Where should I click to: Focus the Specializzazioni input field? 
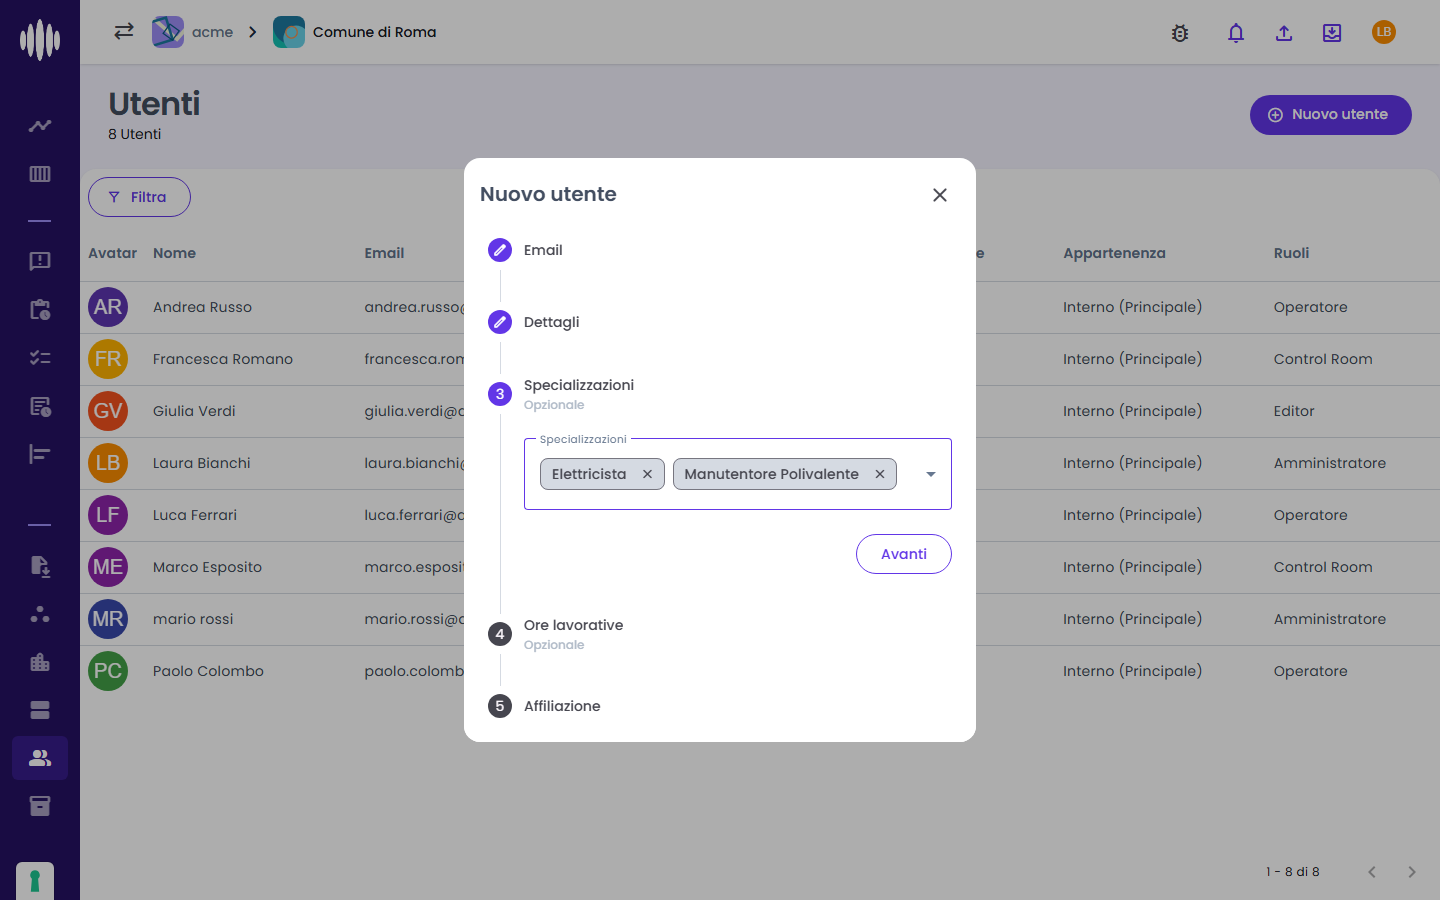(738, 474)
